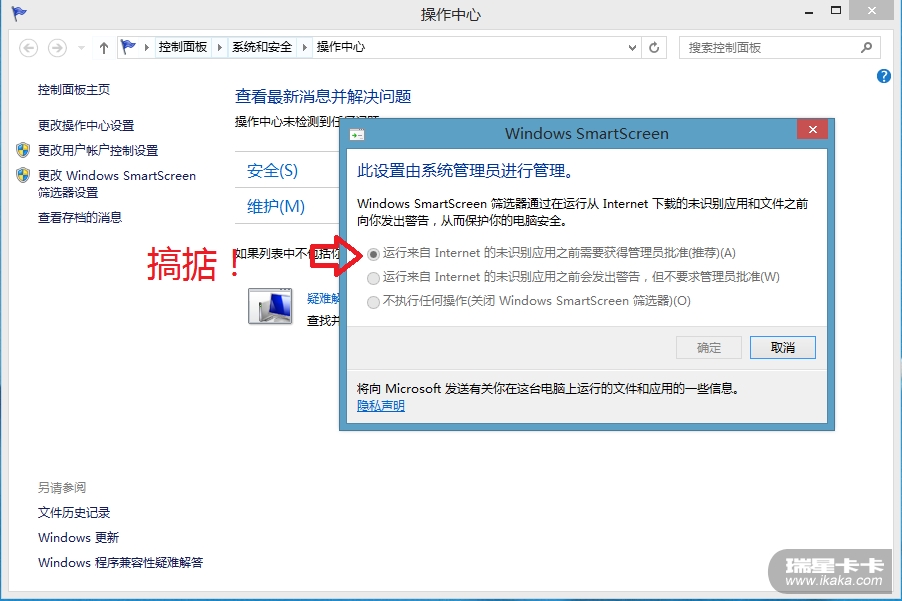This screenshot has width=902, height=601.
Task: Click the troubleshooting computer icon
Action: pyautogui.click(x=270, y=306)
